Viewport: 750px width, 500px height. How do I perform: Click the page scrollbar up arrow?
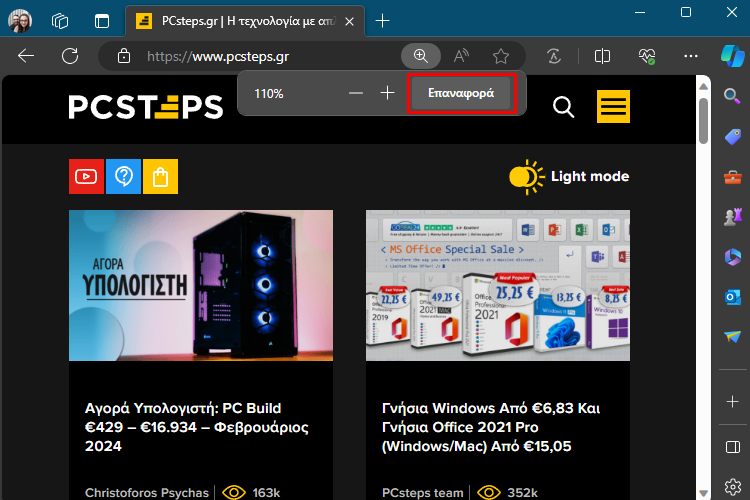click(x=703, y=87)
